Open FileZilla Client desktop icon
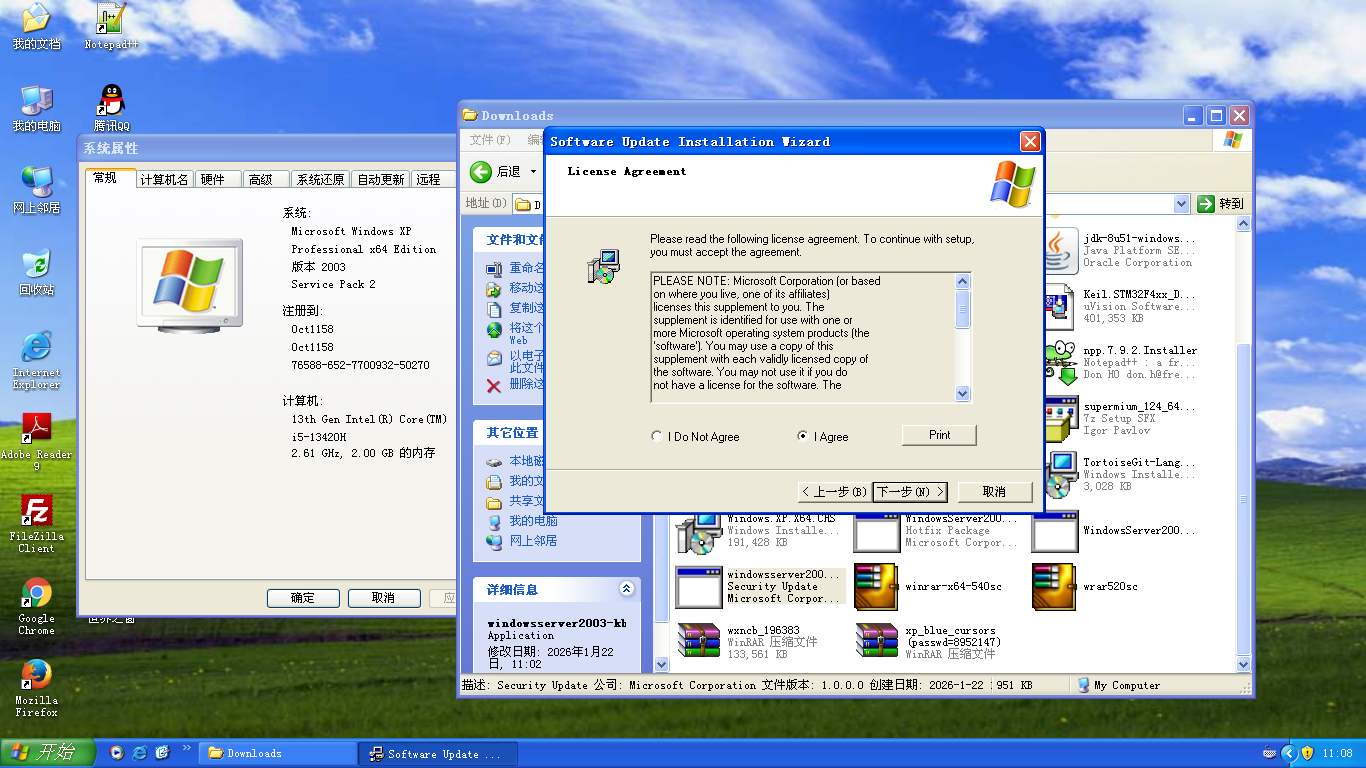The image size is (1366, 768). (36, 512)
